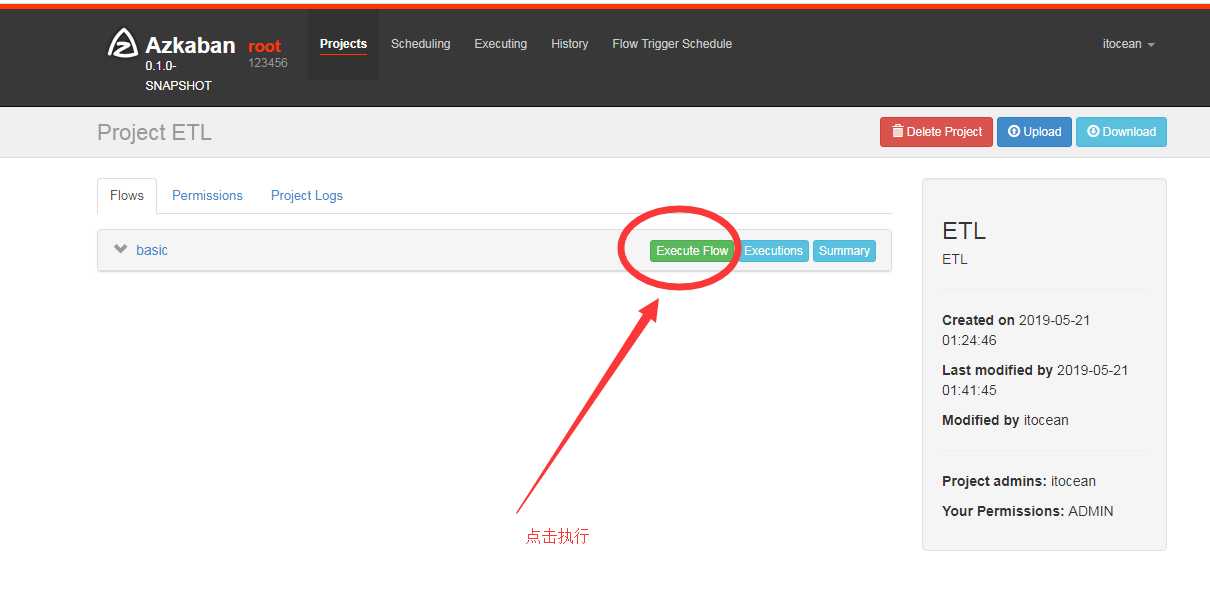Click the Azkaban logo icon
This screenshot has height=592, width=1210.
pos(122,44)
